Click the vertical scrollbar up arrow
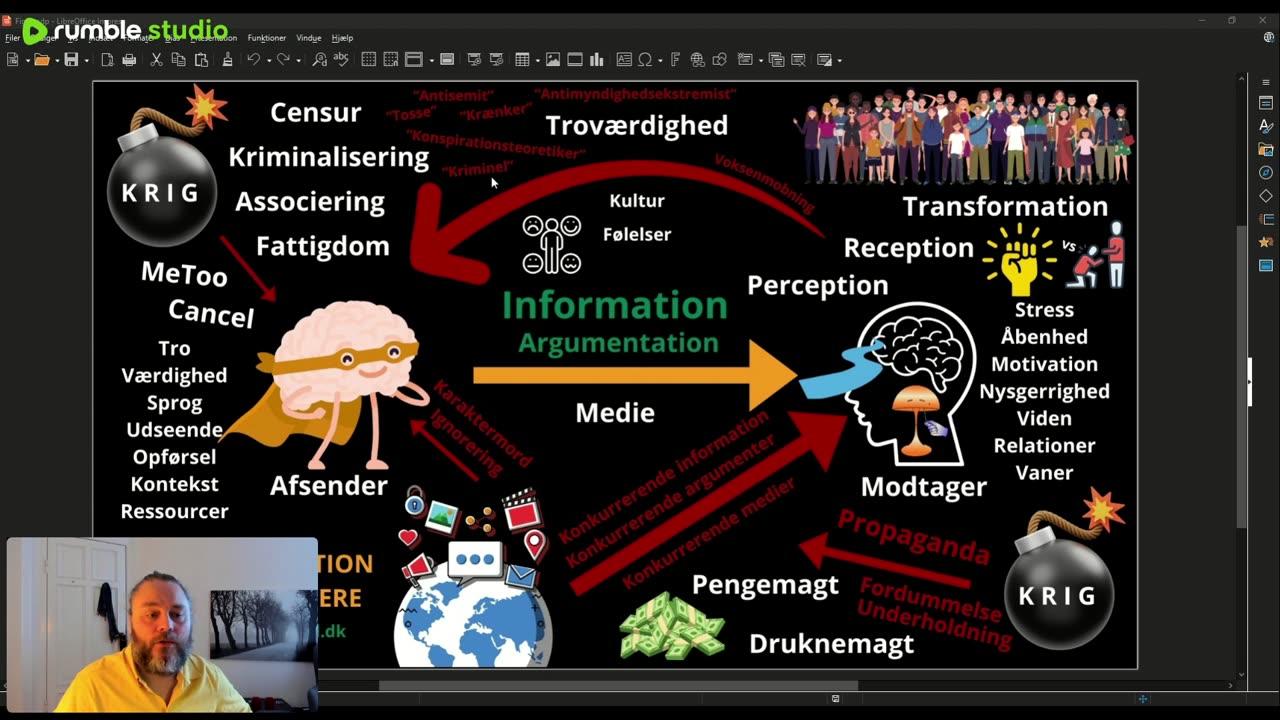 pos(1242,80)
